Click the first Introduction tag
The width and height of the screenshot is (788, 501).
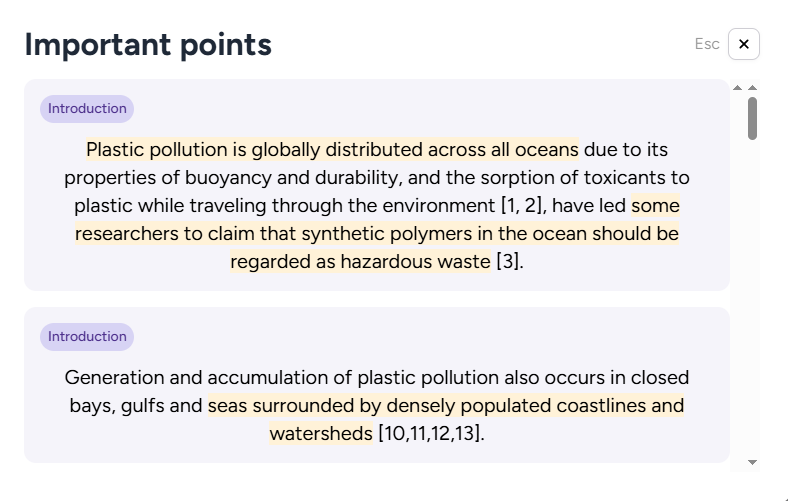click(x=87, y=109)
